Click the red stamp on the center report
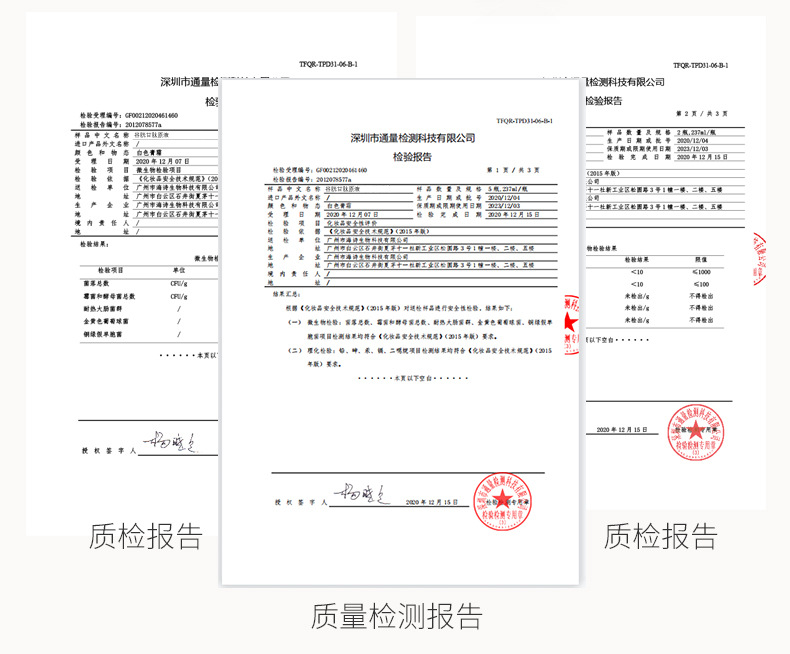This screenshot has height=654, width=790. point(502,502)
